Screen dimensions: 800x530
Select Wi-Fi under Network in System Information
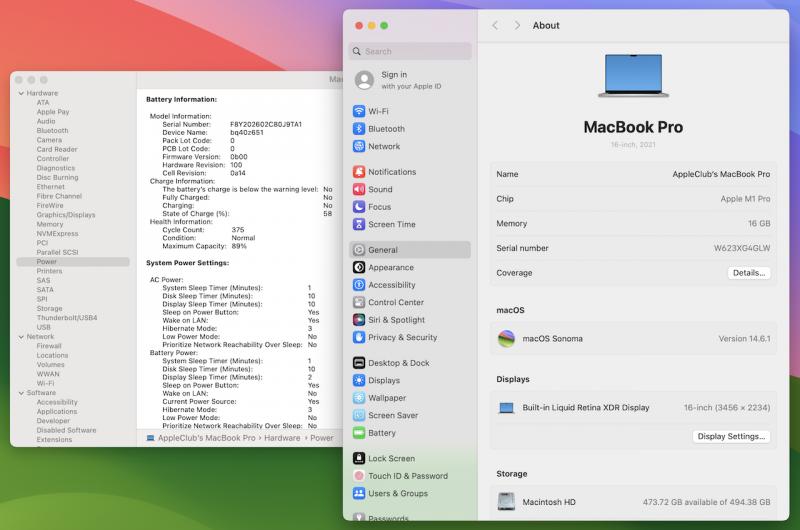pos(45,383)
